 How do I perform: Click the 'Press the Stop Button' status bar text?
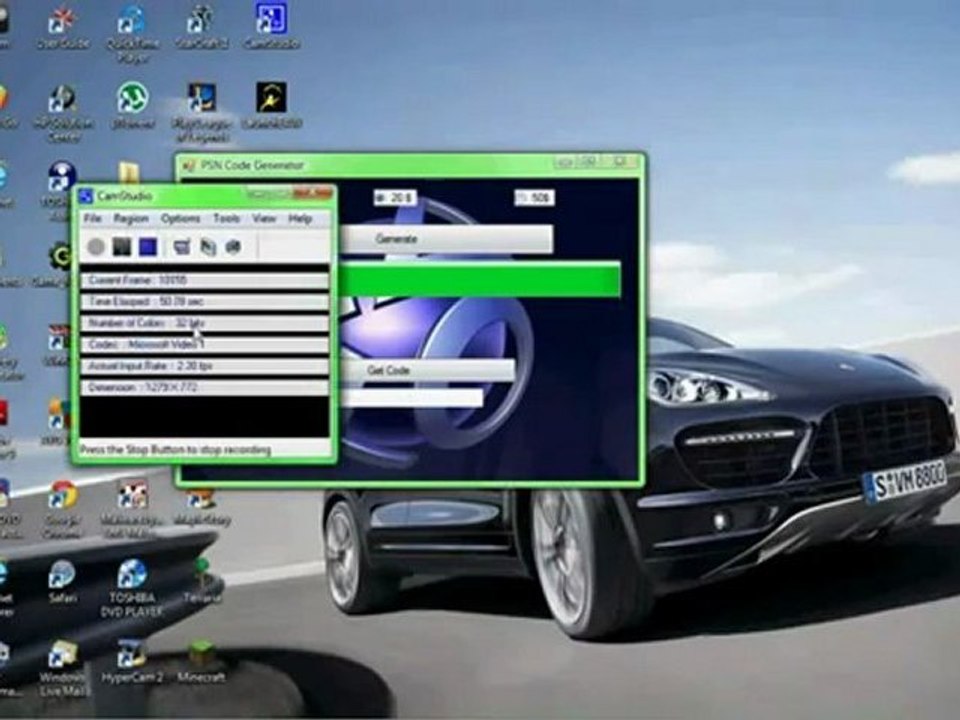[175, 450]
